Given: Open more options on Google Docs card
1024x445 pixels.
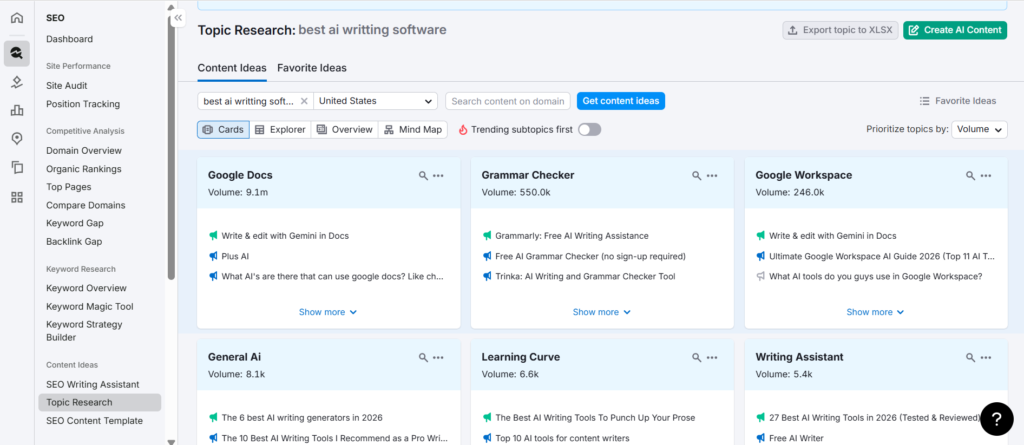Looking at the screenshot, I should 438,176.
